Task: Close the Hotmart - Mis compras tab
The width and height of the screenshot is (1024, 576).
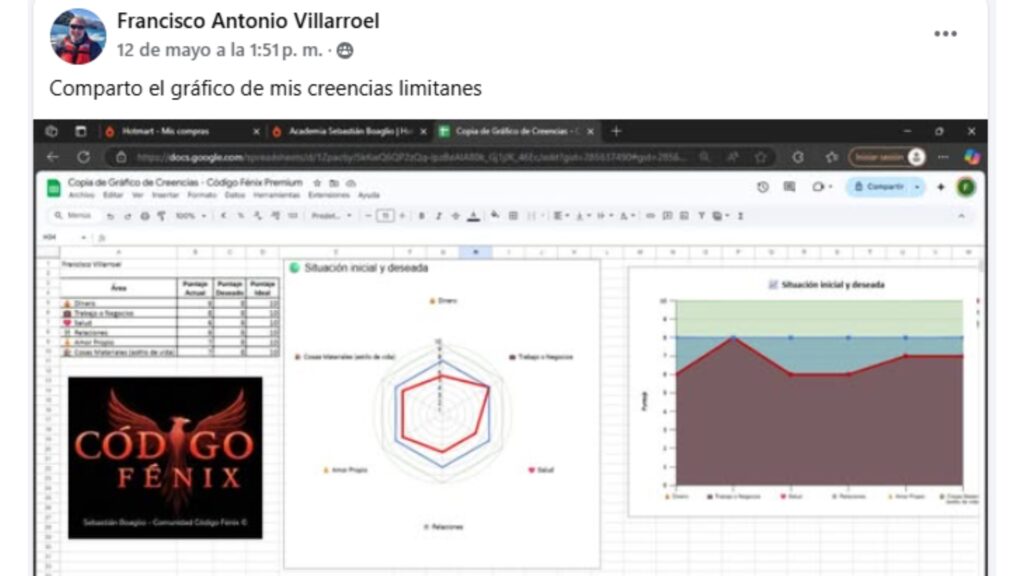Action: pos(256,131)
